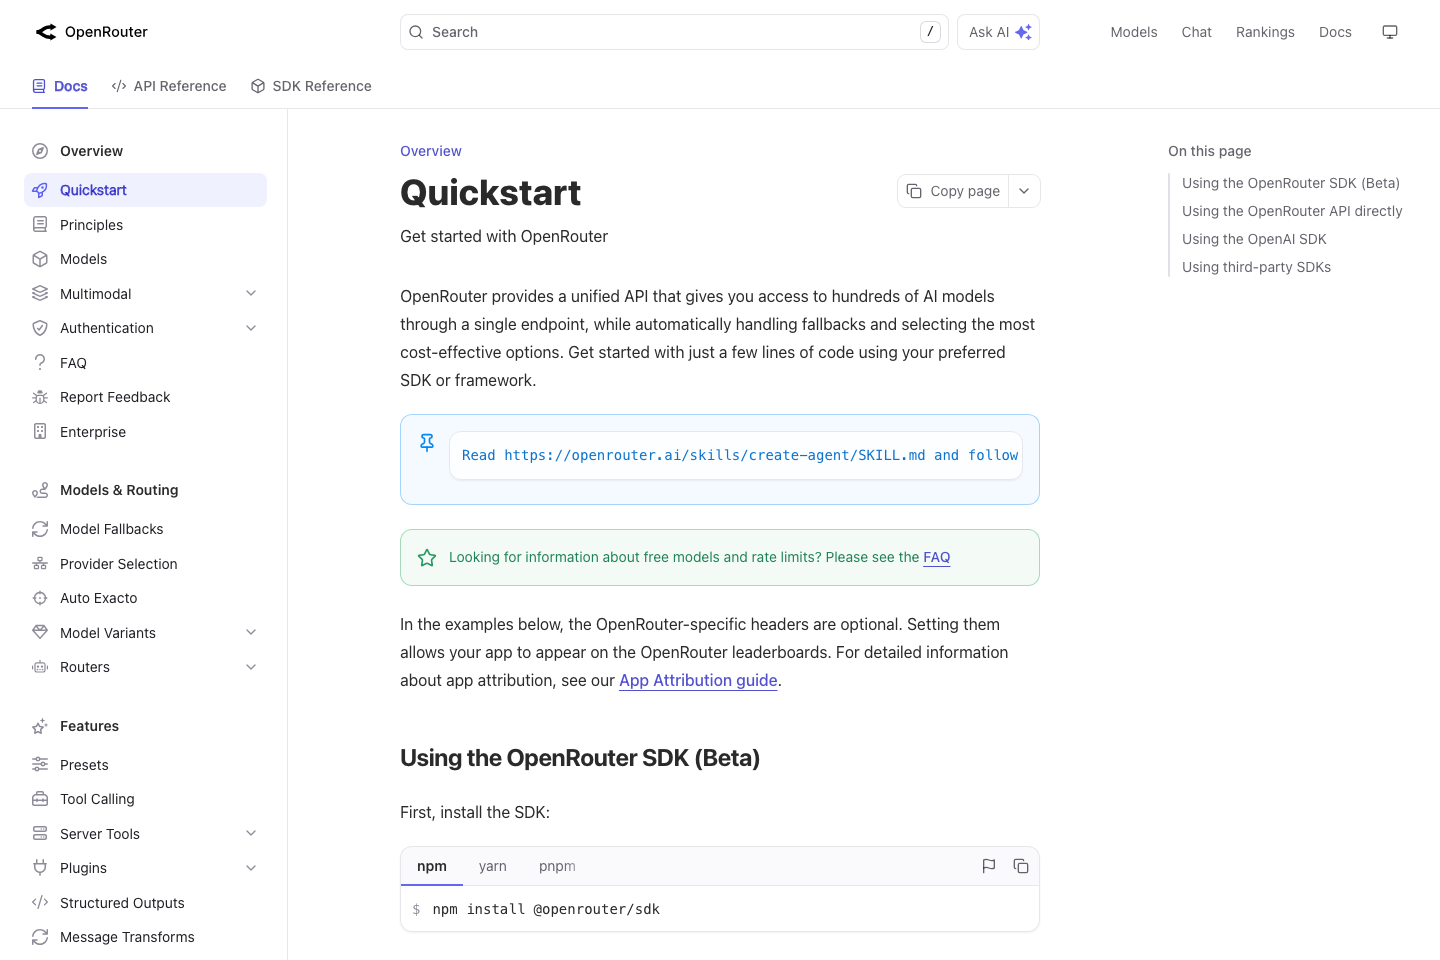Select the Model Fallbacks sidebar icon
1440x960 pixels.
(x=39, y=528)
